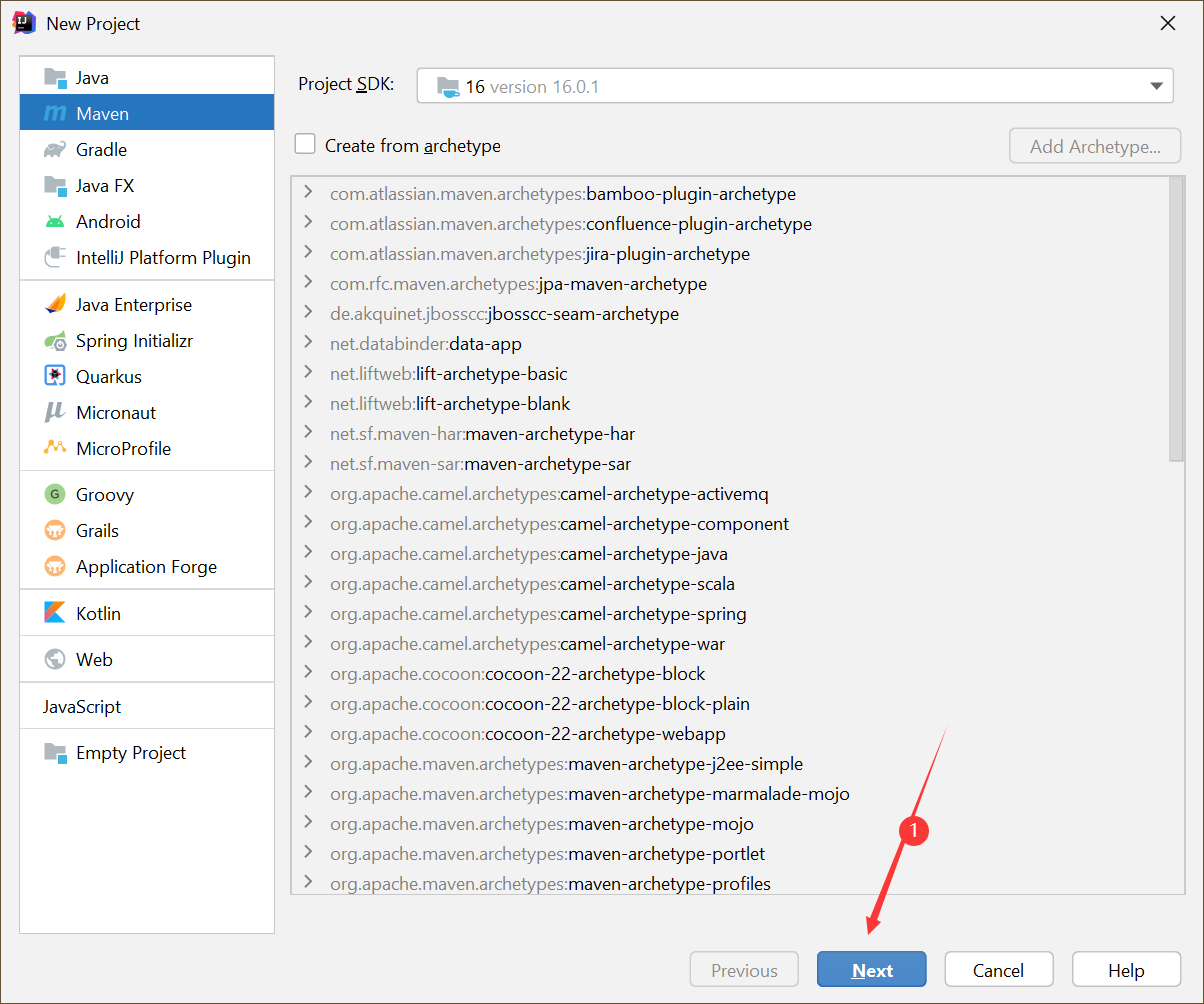Select maven-archetype-profiles row
The width and height of the screenshot is (1204, 1004).
[x=730, y=883]
